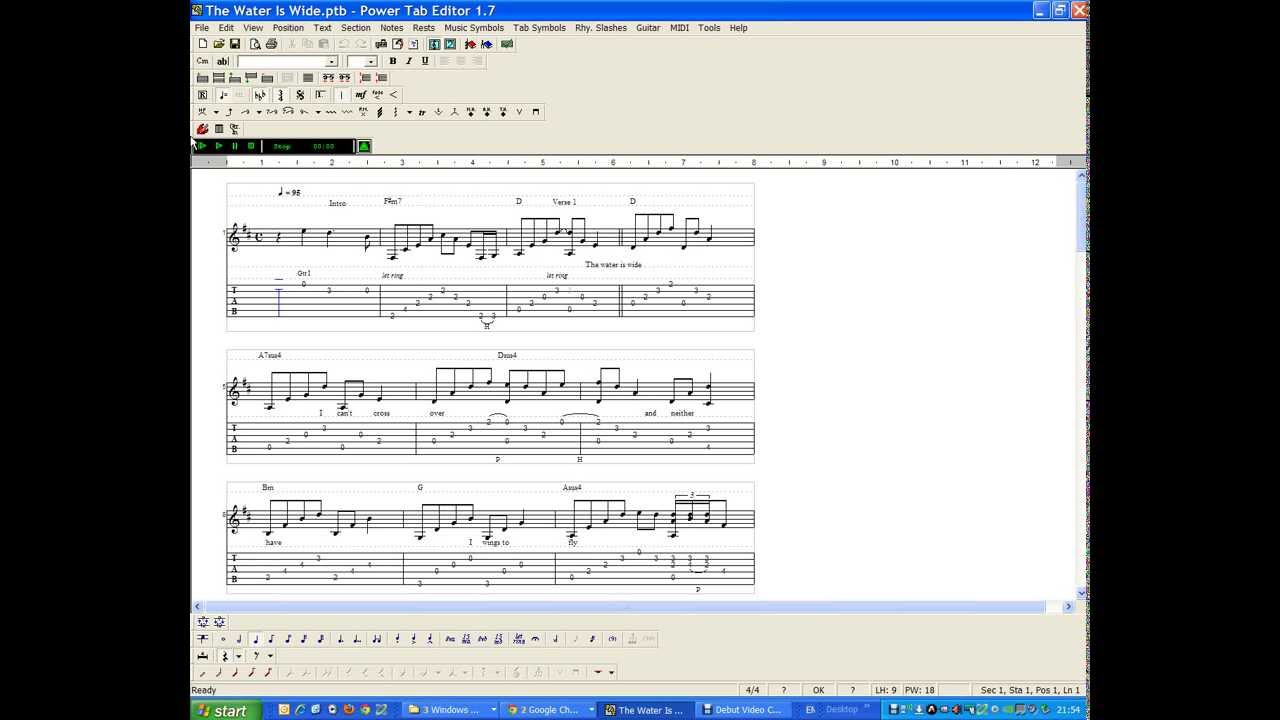1280x720 pixels.
Task: Switch to Debut Video taskbar window
Action: pos(742,710)
